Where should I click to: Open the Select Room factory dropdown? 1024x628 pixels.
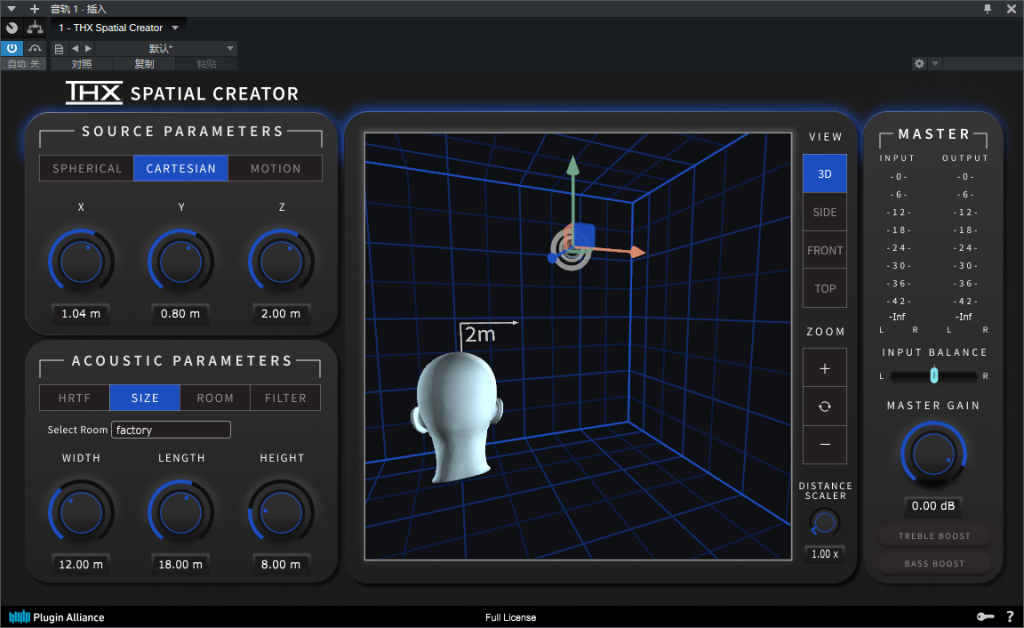click(x=171, y=430)
